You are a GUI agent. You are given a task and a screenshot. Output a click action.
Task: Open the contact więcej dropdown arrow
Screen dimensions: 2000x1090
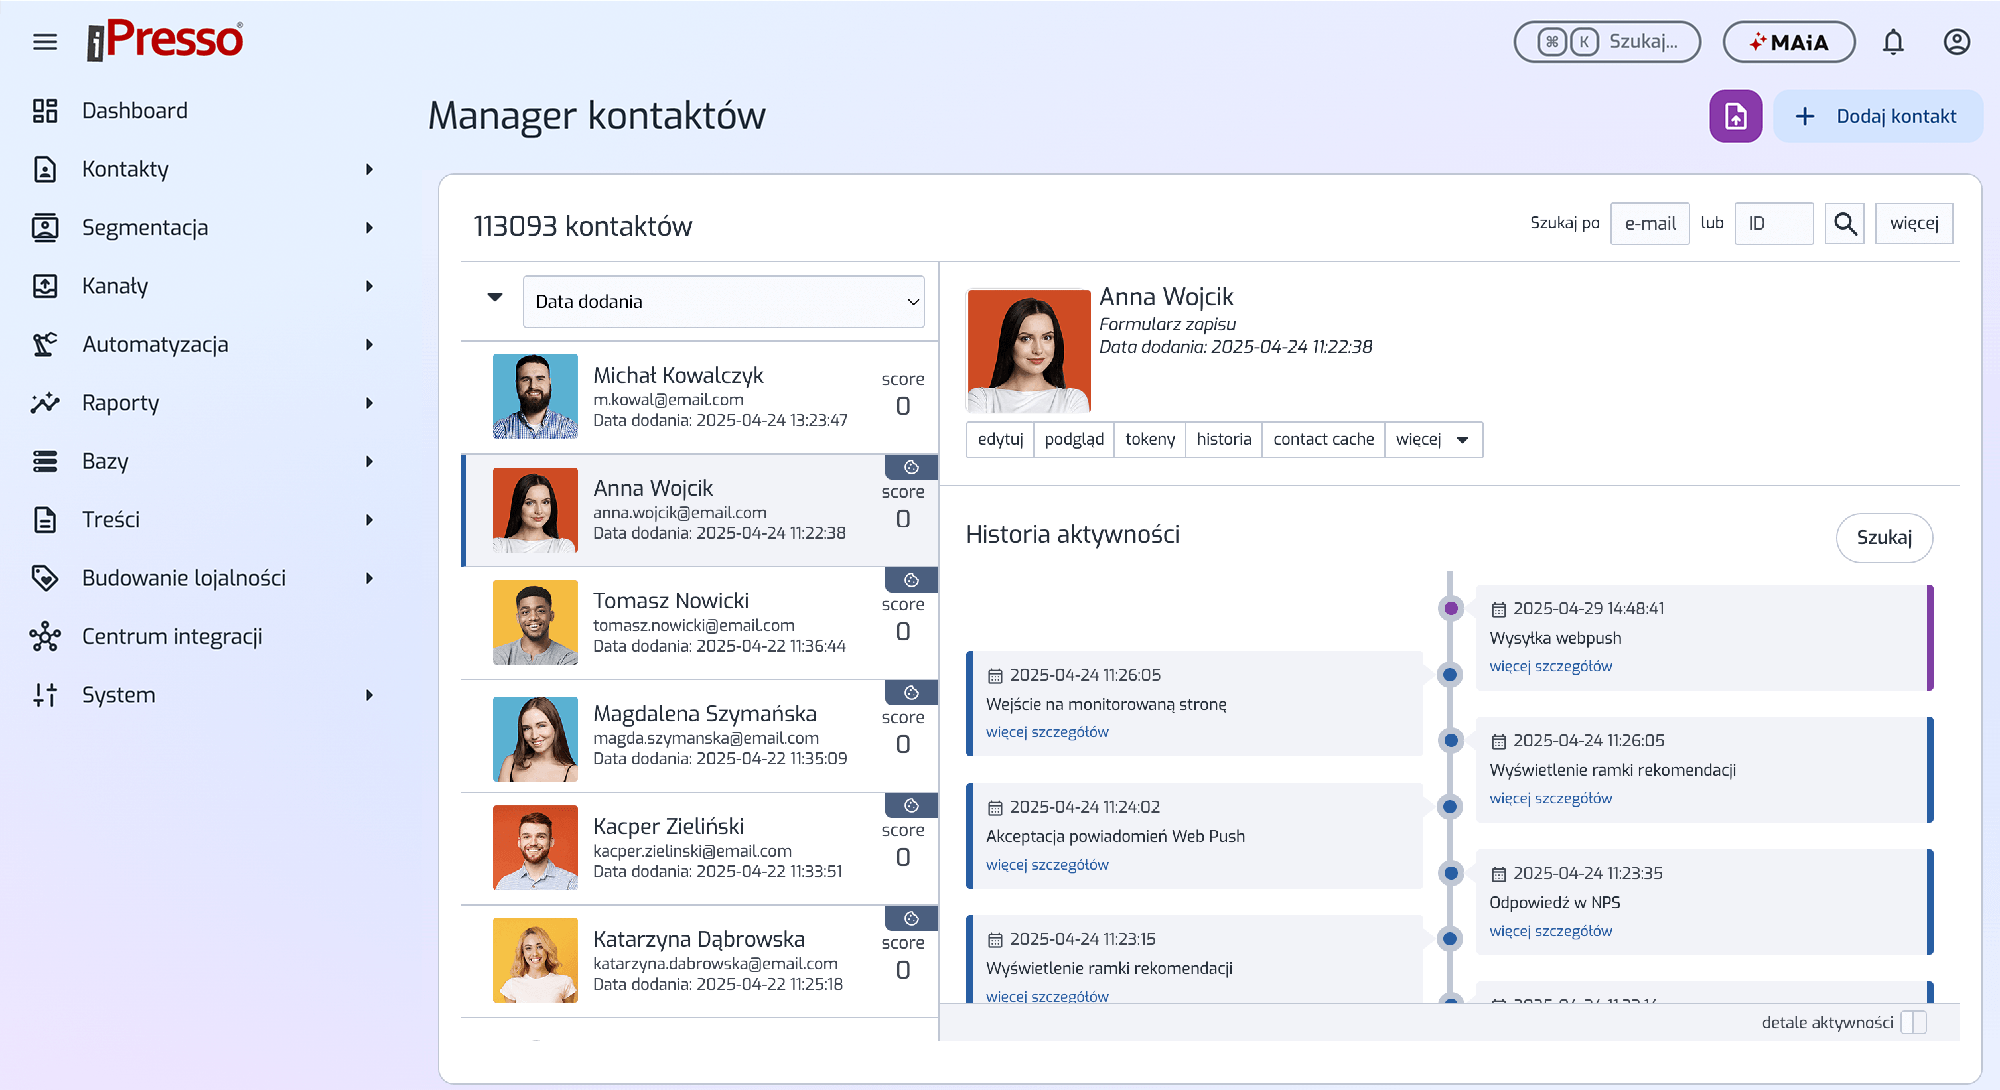pyautogui.click(x=1462, y=440)
